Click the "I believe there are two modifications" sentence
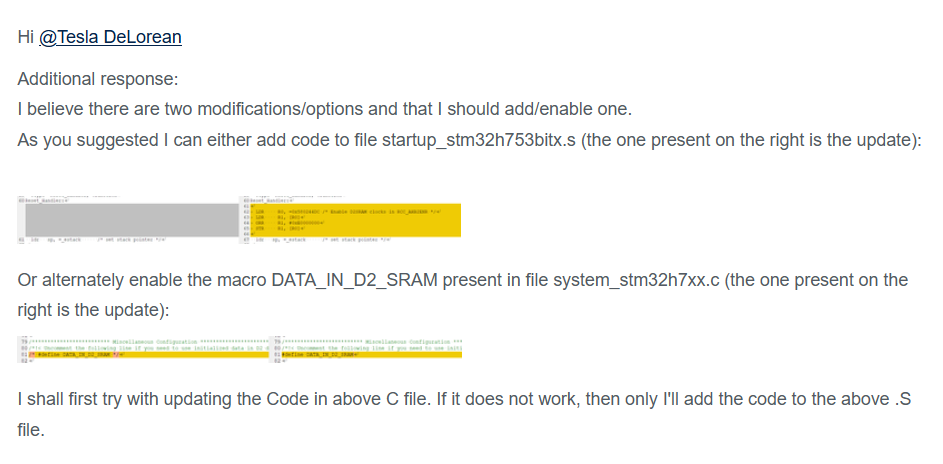This screenshot has height=464, width=943. (x=324, y=109)
